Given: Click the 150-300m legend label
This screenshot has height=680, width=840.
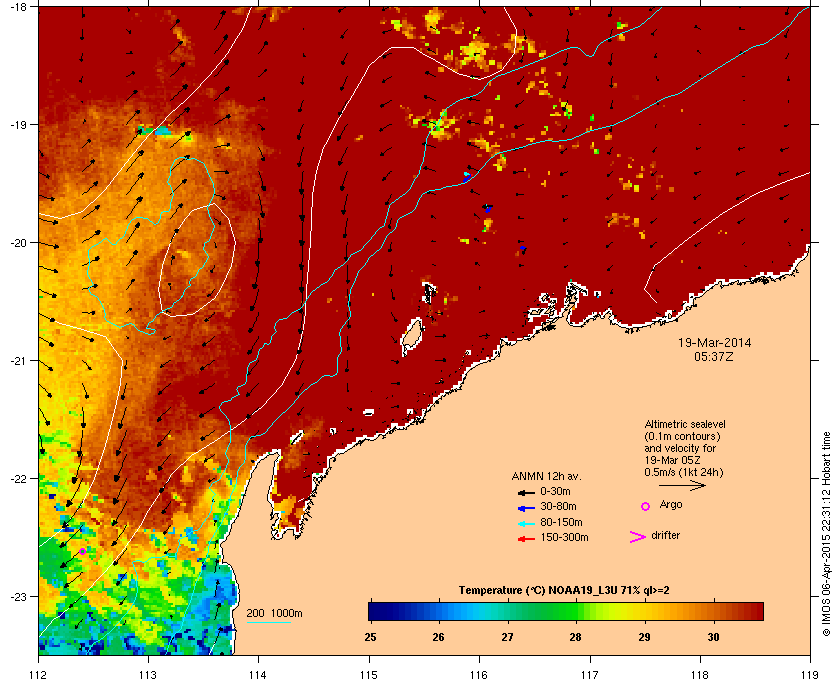Looking at the screenshot, I should [564, 537].
